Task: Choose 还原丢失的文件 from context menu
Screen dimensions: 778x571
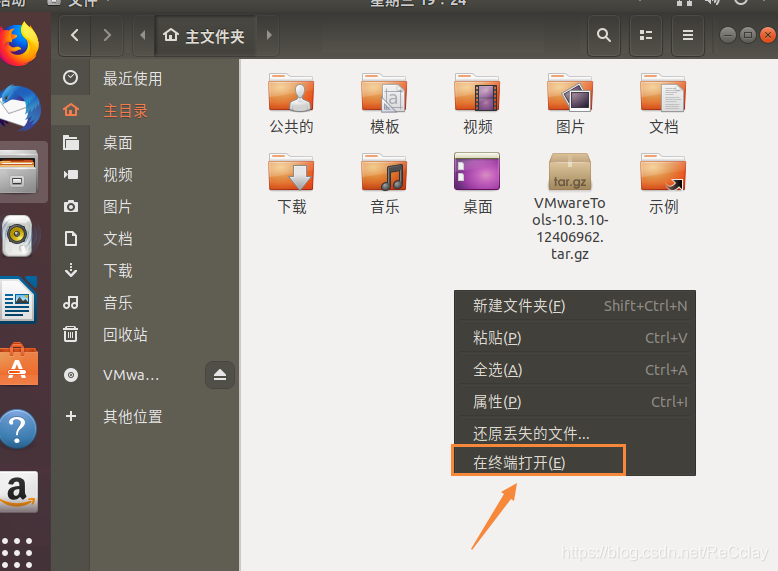Action: click(575, 434)
